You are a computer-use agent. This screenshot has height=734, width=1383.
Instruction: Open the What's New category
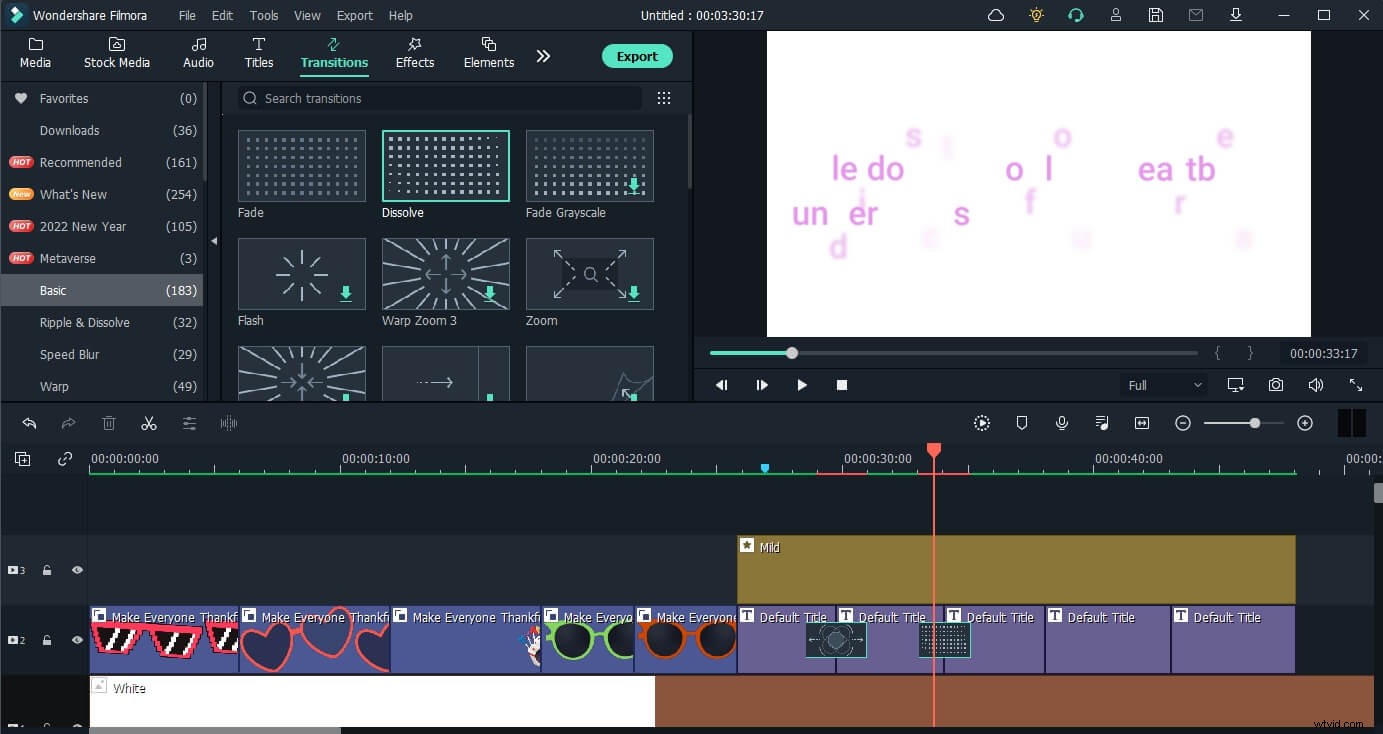(102, 194)
